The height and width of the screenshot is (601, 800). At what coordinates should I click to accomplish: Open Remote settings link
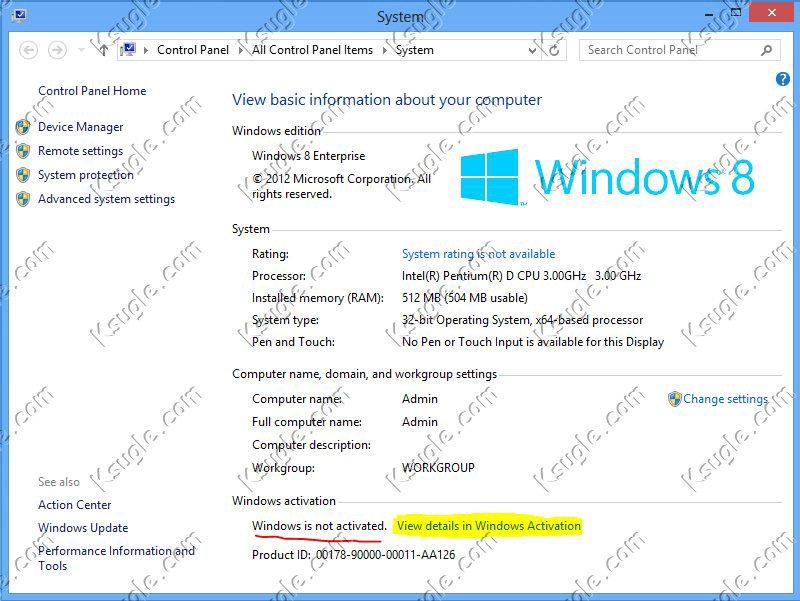click(81, 151)
